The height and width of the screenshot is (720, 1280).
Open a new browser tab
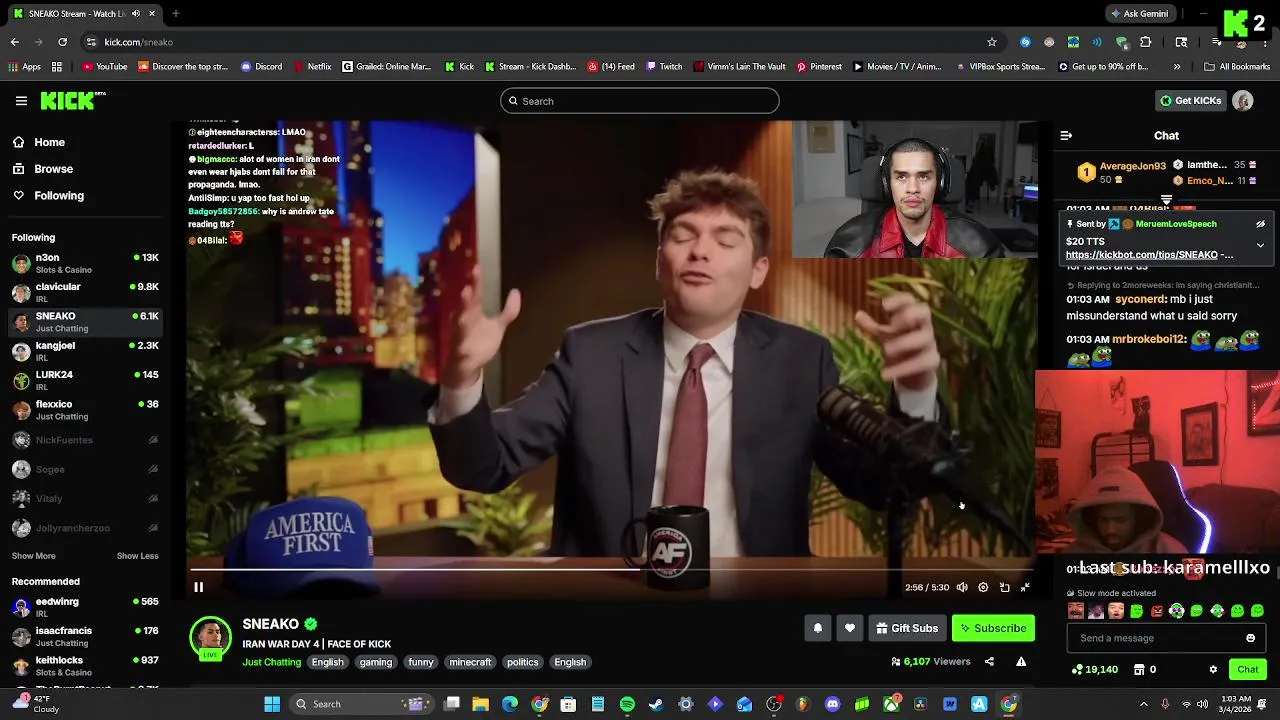(x=175, y=14)
